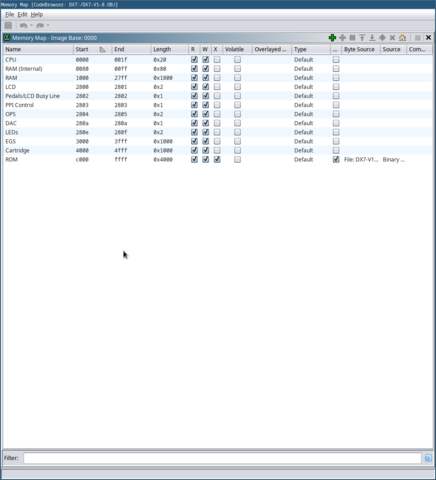The image size is (436, 480).
Task: Open the File menu
Action: tap(10, 15)
